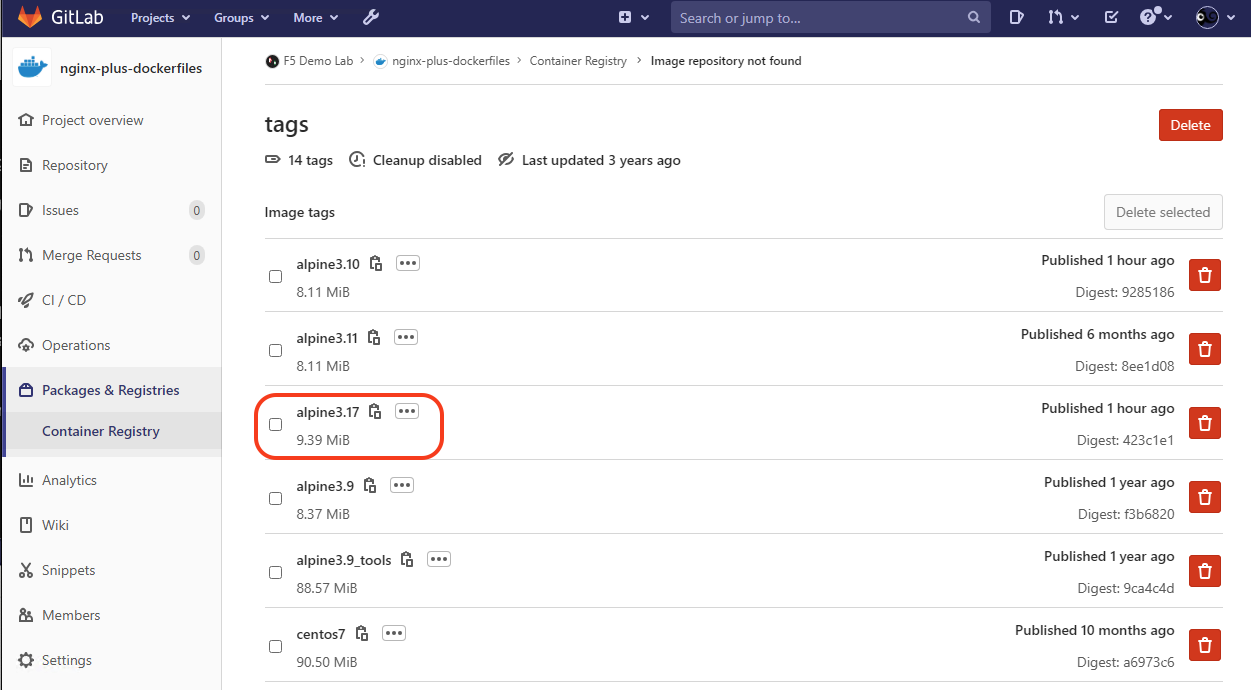Check the centos7 tag checkbox
Viewport: 1251px width, 690px height.
276,646
